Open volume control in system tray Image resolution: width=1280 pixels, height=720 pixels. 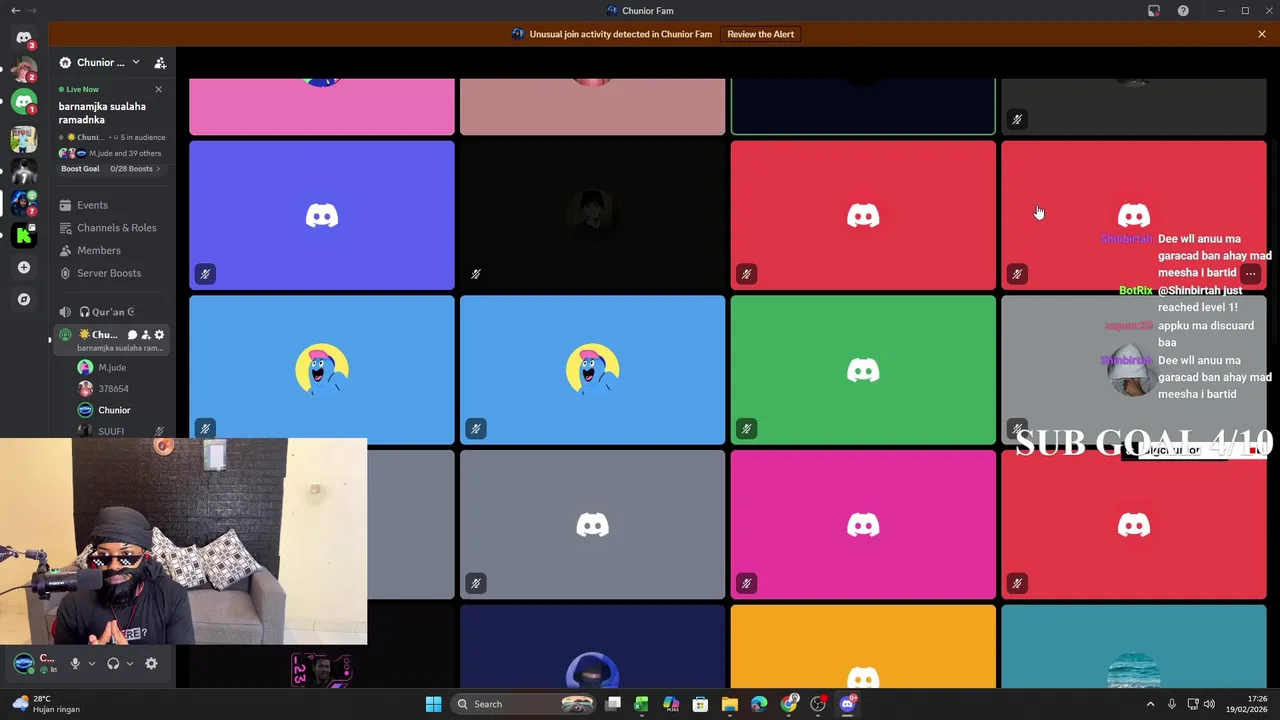(x=1209, y=704)
